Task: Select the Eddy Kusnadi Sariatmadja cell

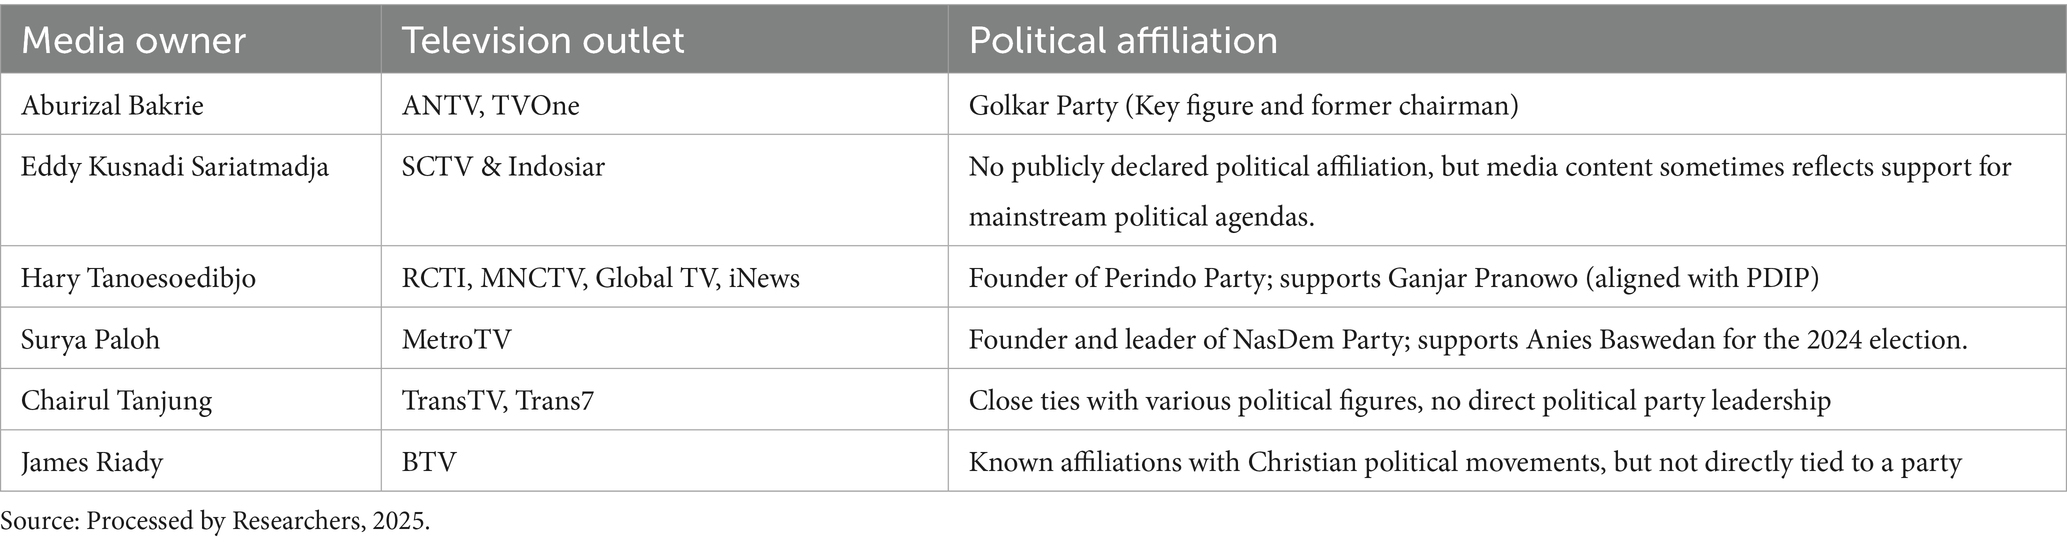Action: click(175, 166)
